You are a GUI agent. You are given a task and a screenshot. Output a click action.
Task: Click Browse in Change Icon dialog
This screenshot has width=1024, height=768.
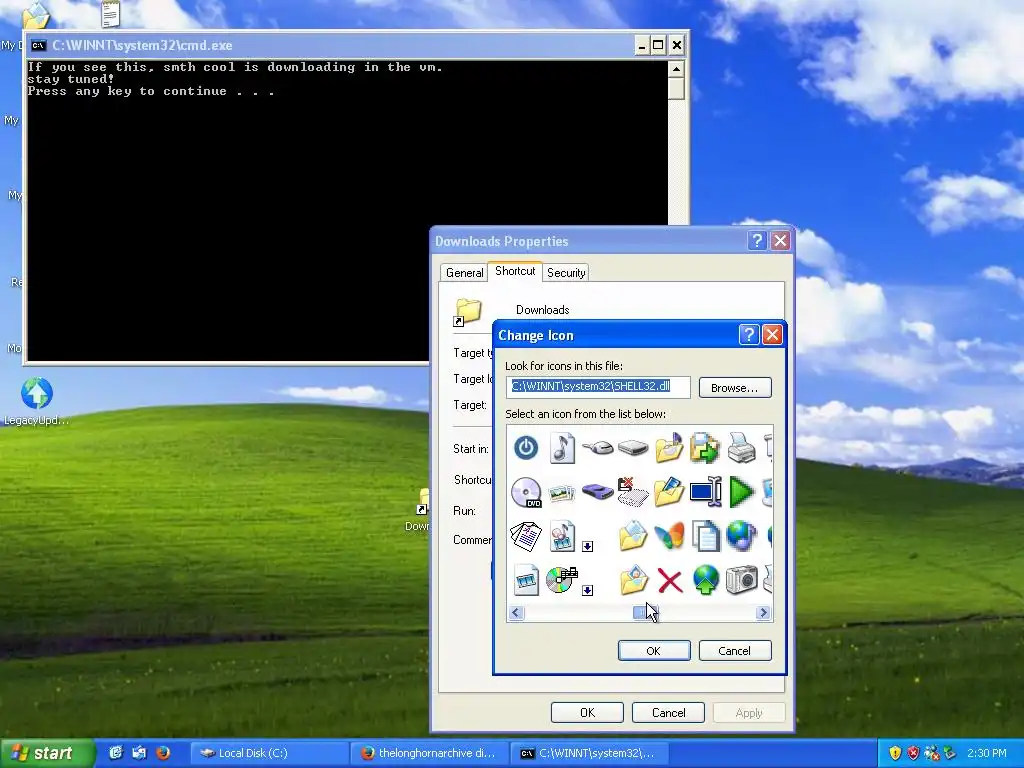(x=735, y=388)
